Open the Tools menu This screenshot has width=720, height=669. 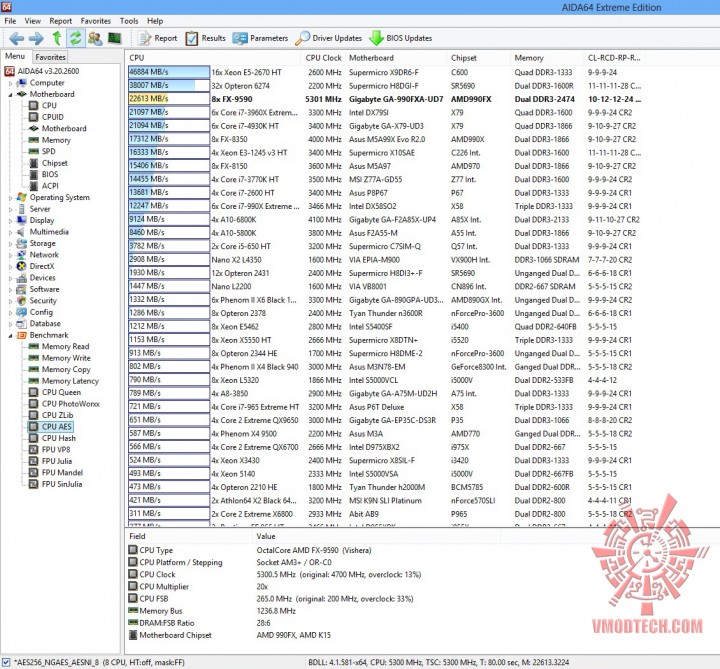click(x=129, y=21)
